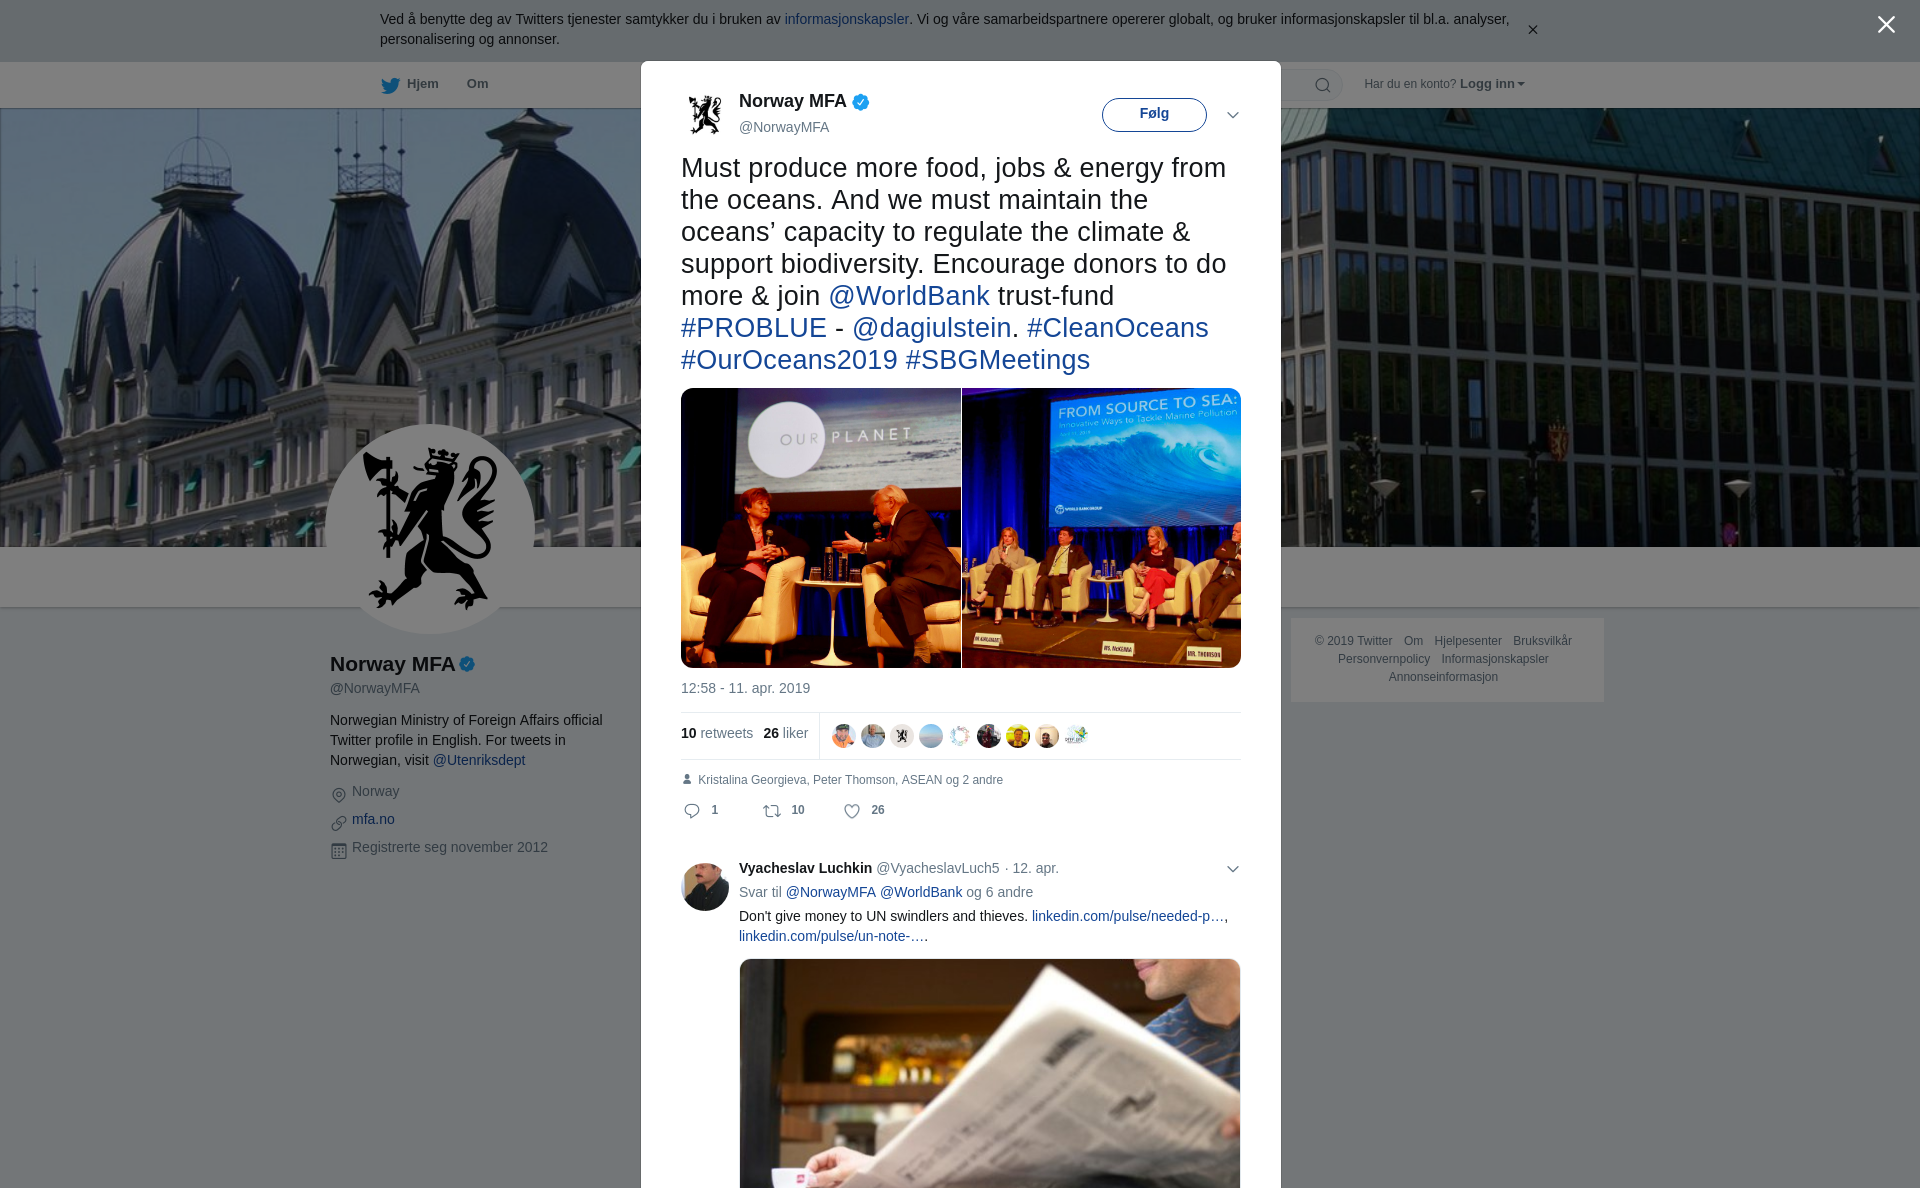Open the #PROBLUE hashtag link
The image size is (1920, 1188).
point(754,328)
